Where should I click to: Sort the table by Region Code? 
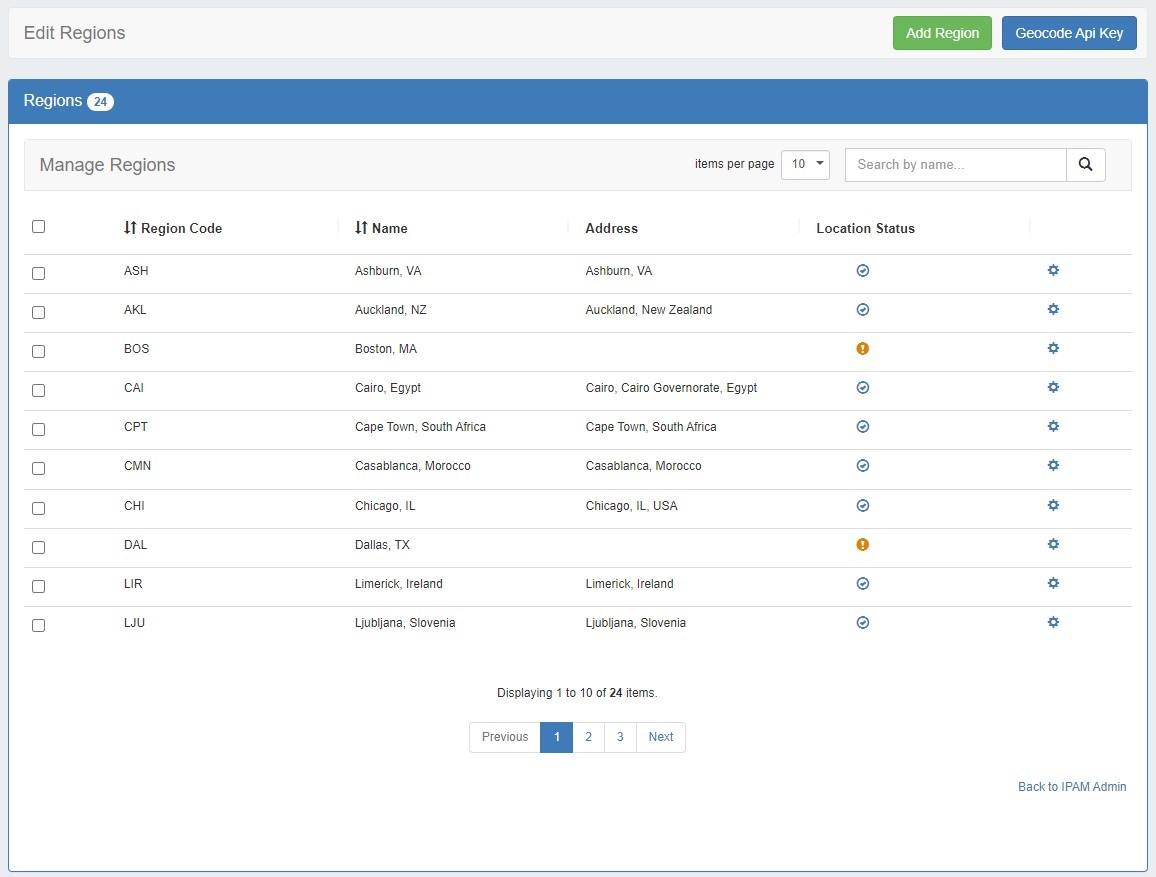pyautogui.click(x=172, y=228)
